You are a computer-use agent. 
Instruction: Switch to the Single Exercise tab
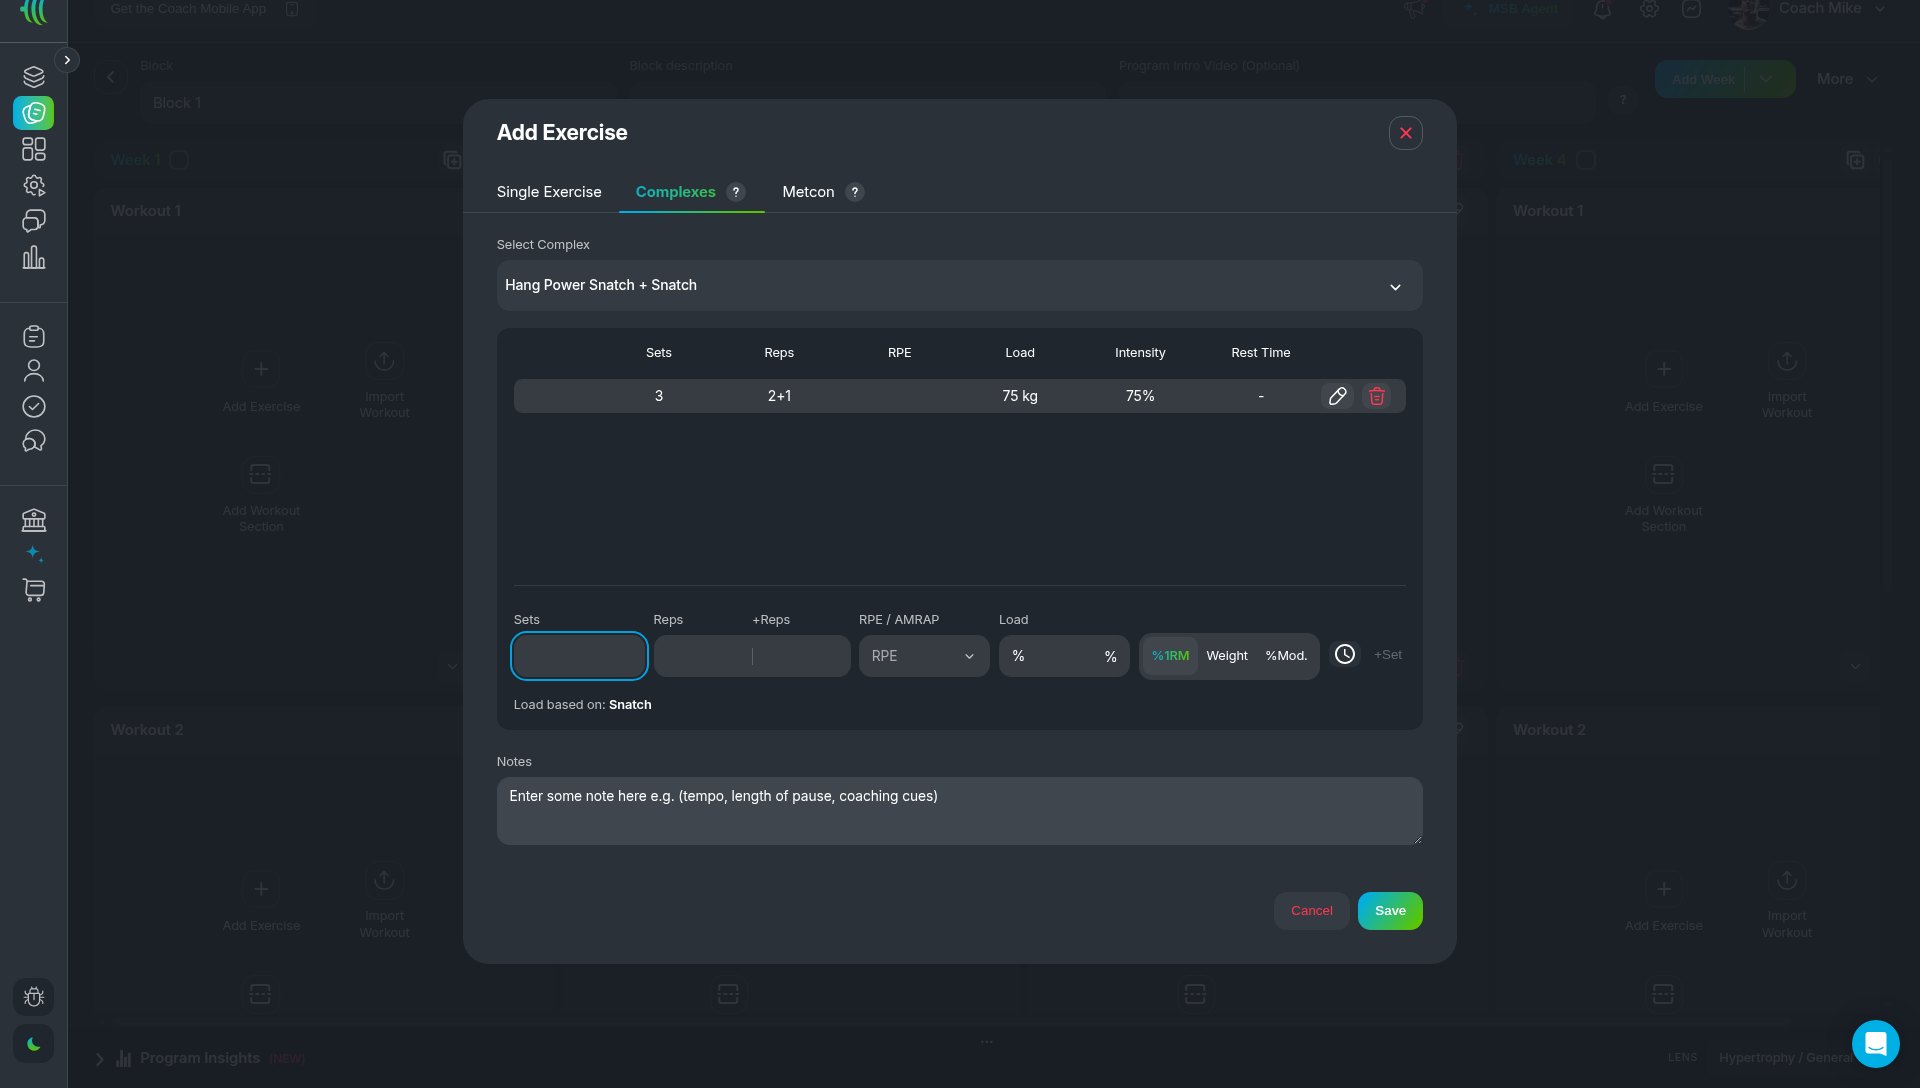click(x=549, y=192)
